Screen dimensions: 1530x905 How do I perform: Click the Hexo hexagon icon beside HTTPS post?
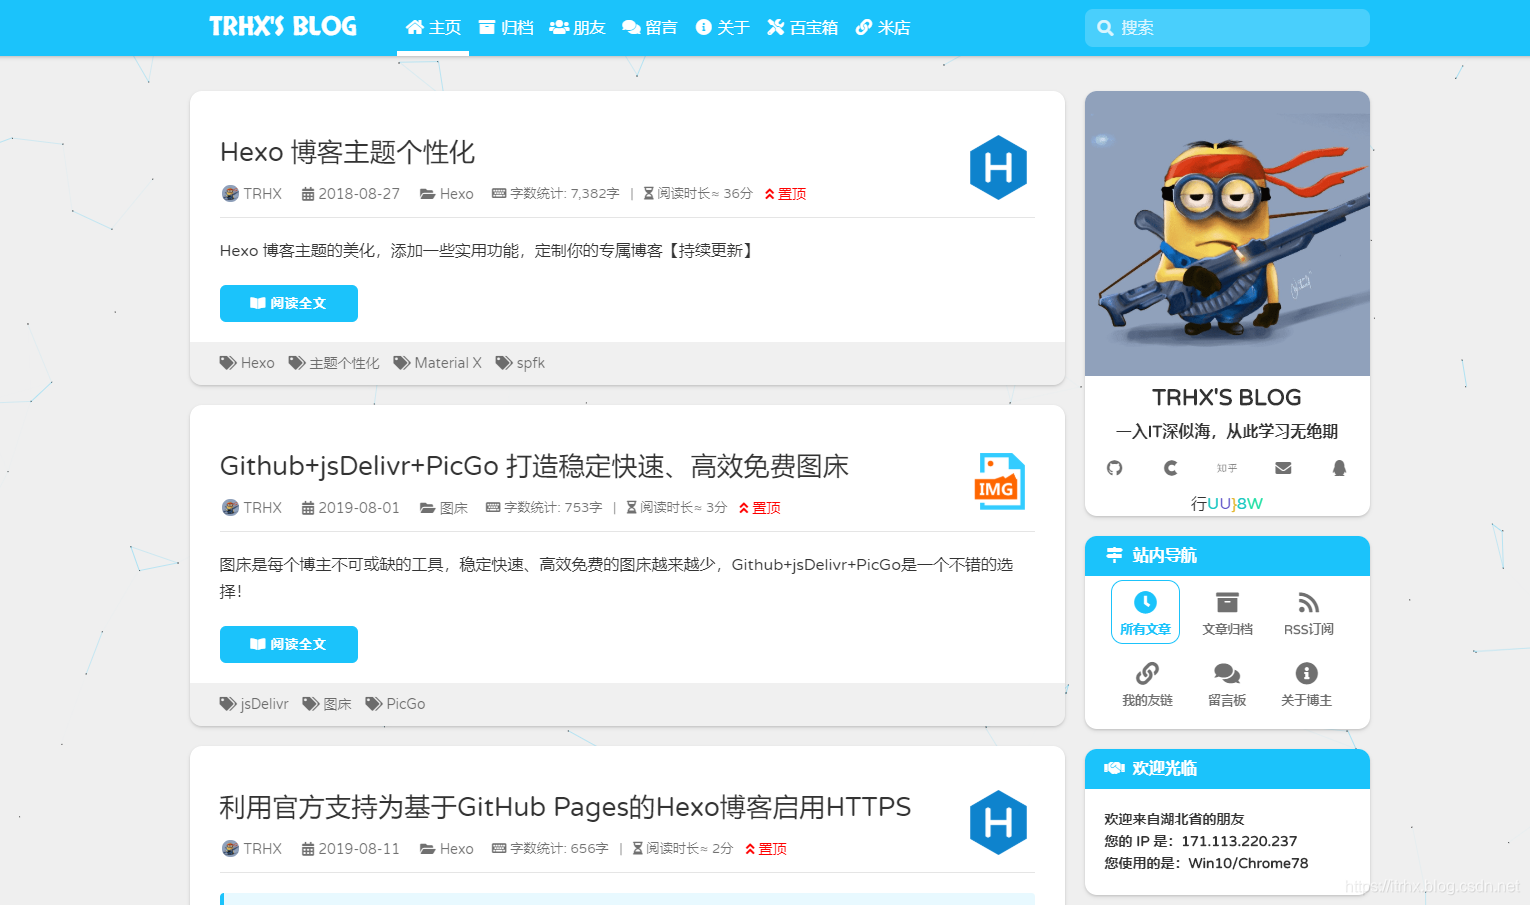tap(998, 823)
